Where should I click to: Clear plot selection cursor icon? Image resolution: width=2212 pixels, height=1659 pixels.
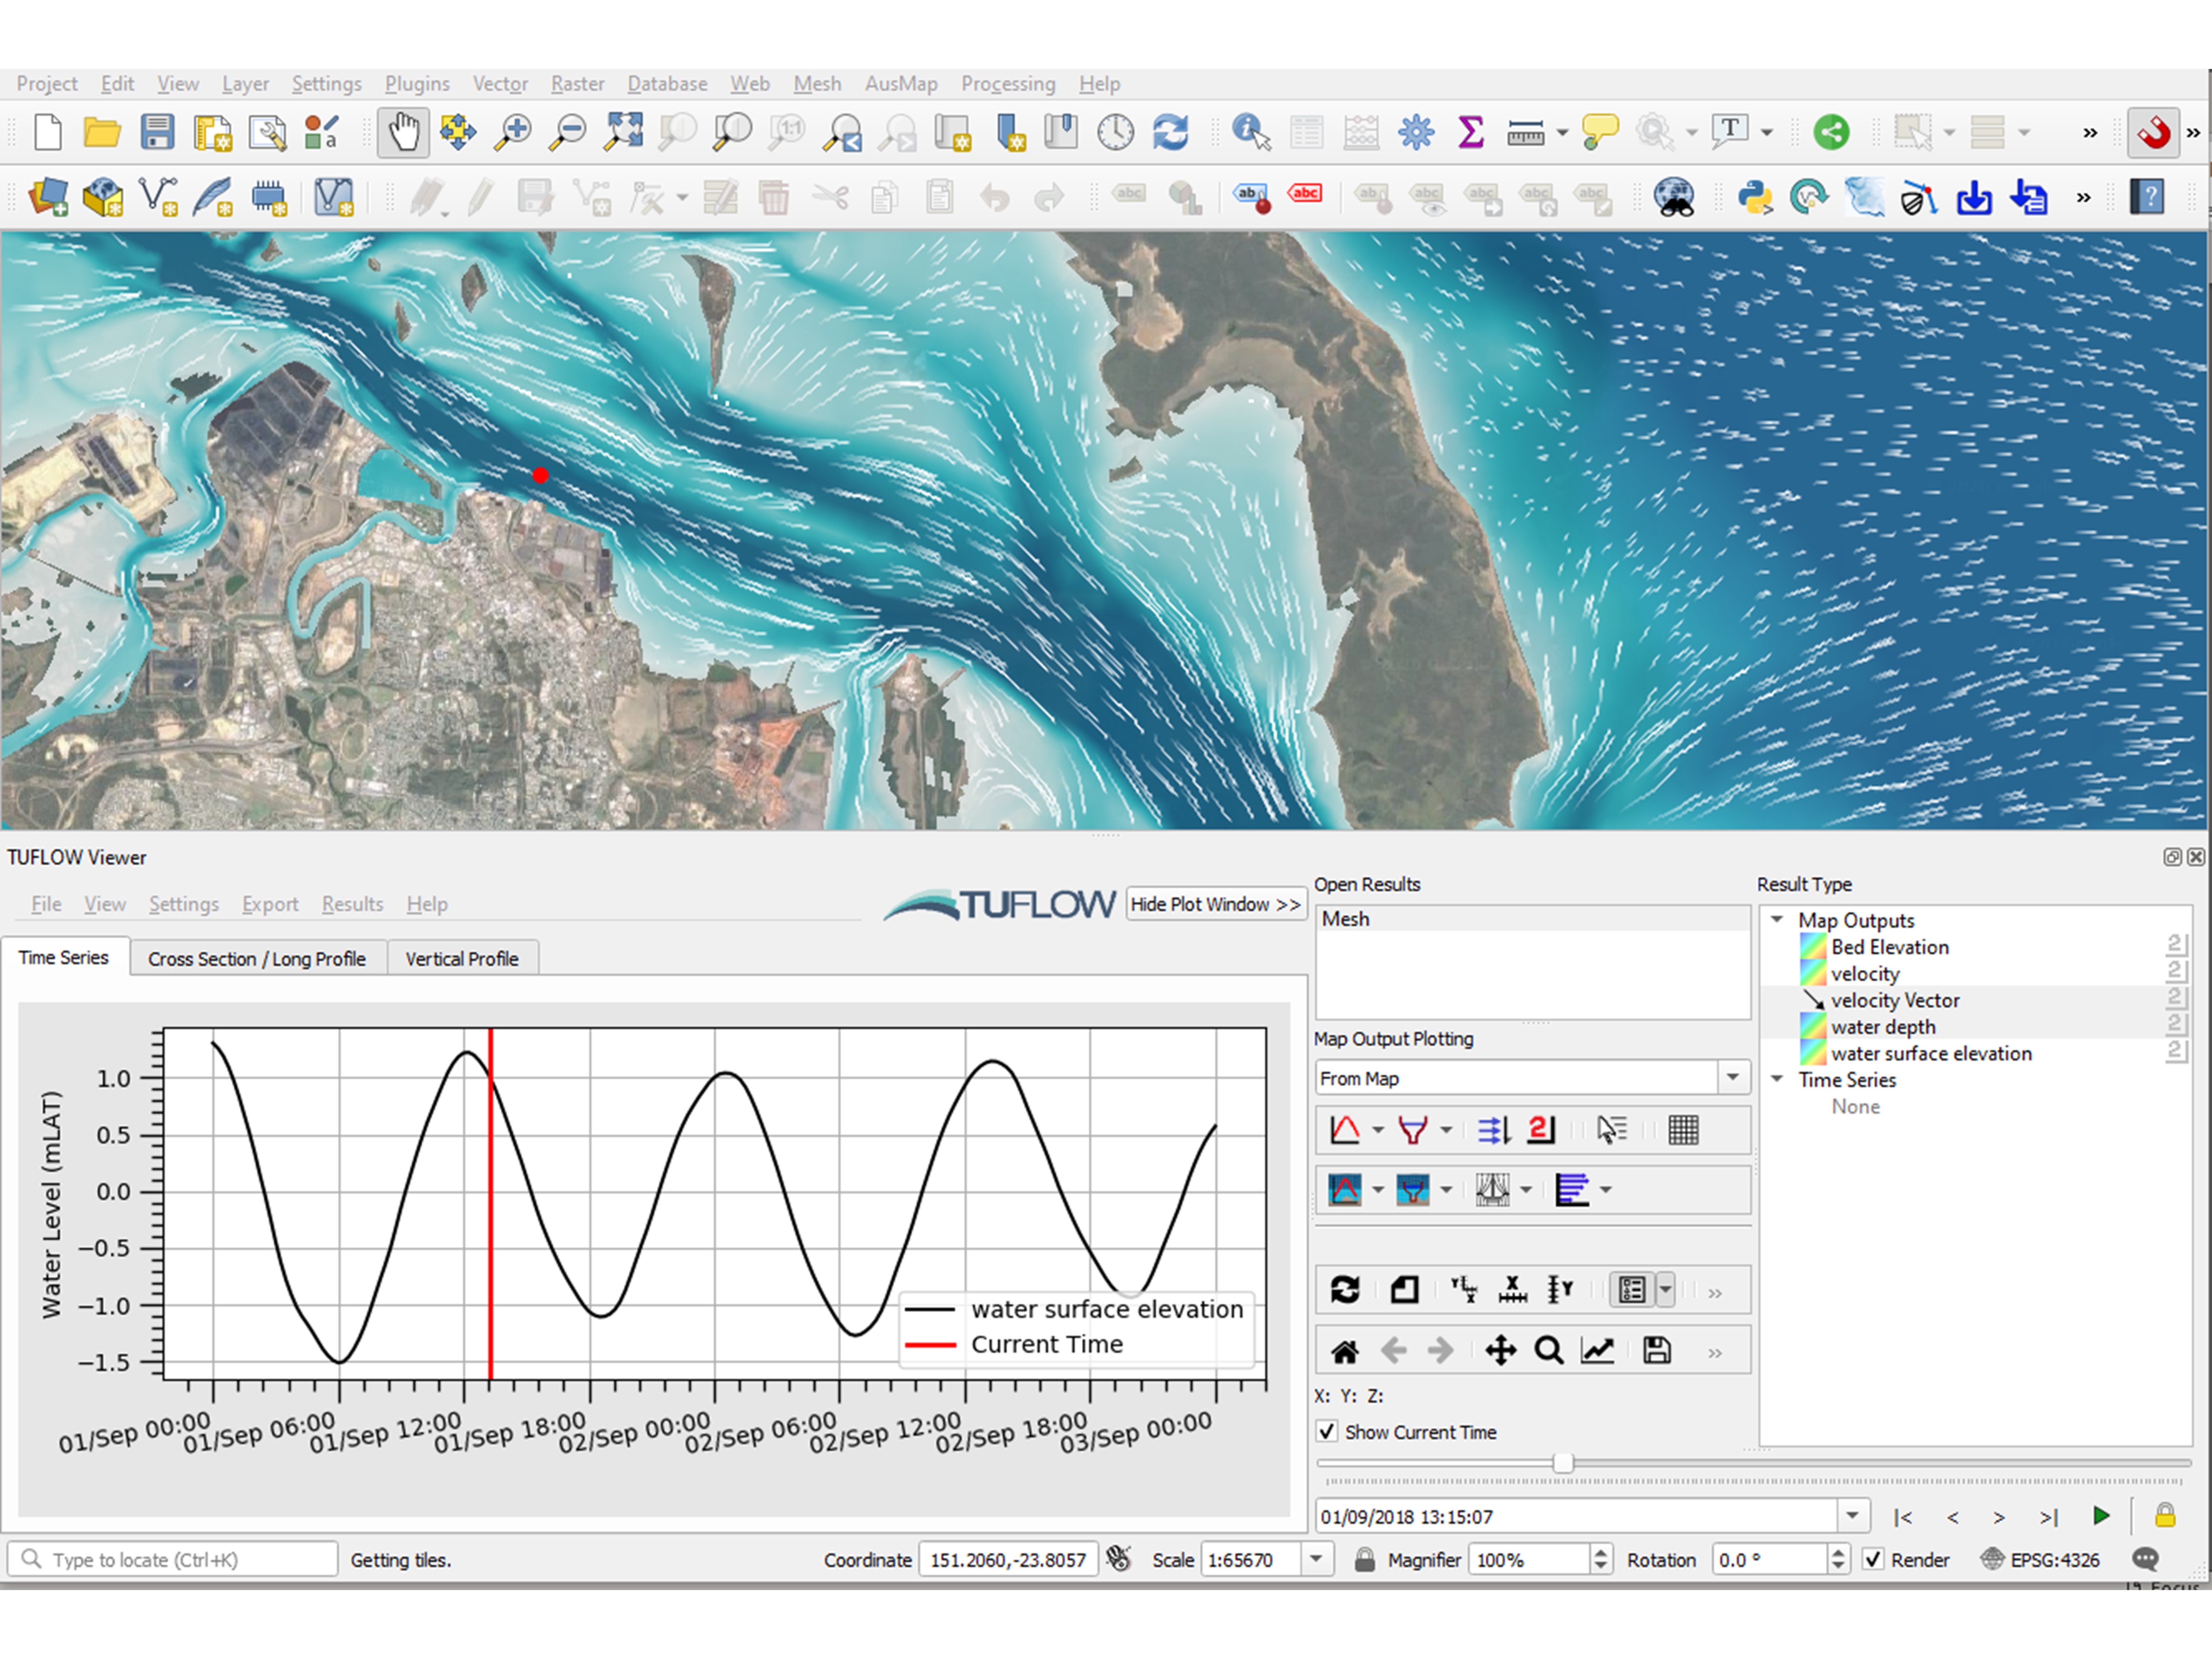(x=1612, y=1130)
